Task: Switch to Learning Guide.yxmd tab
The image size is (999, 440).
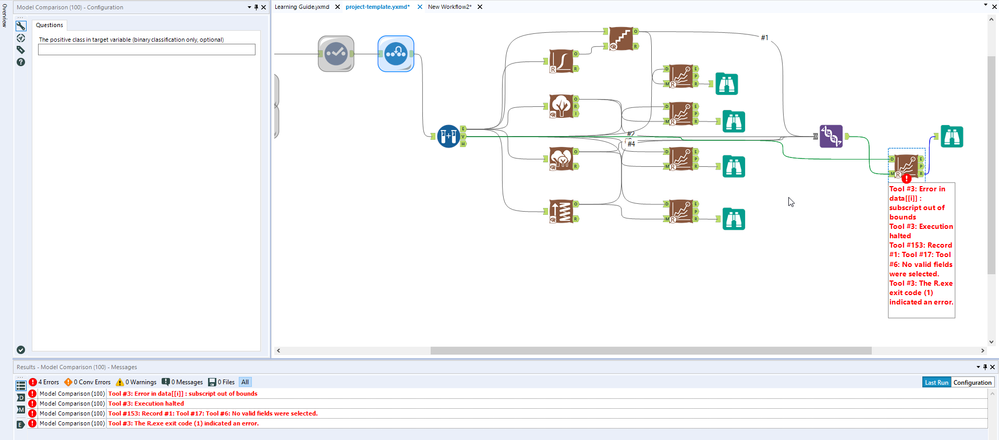Action: tap(302, 6)
